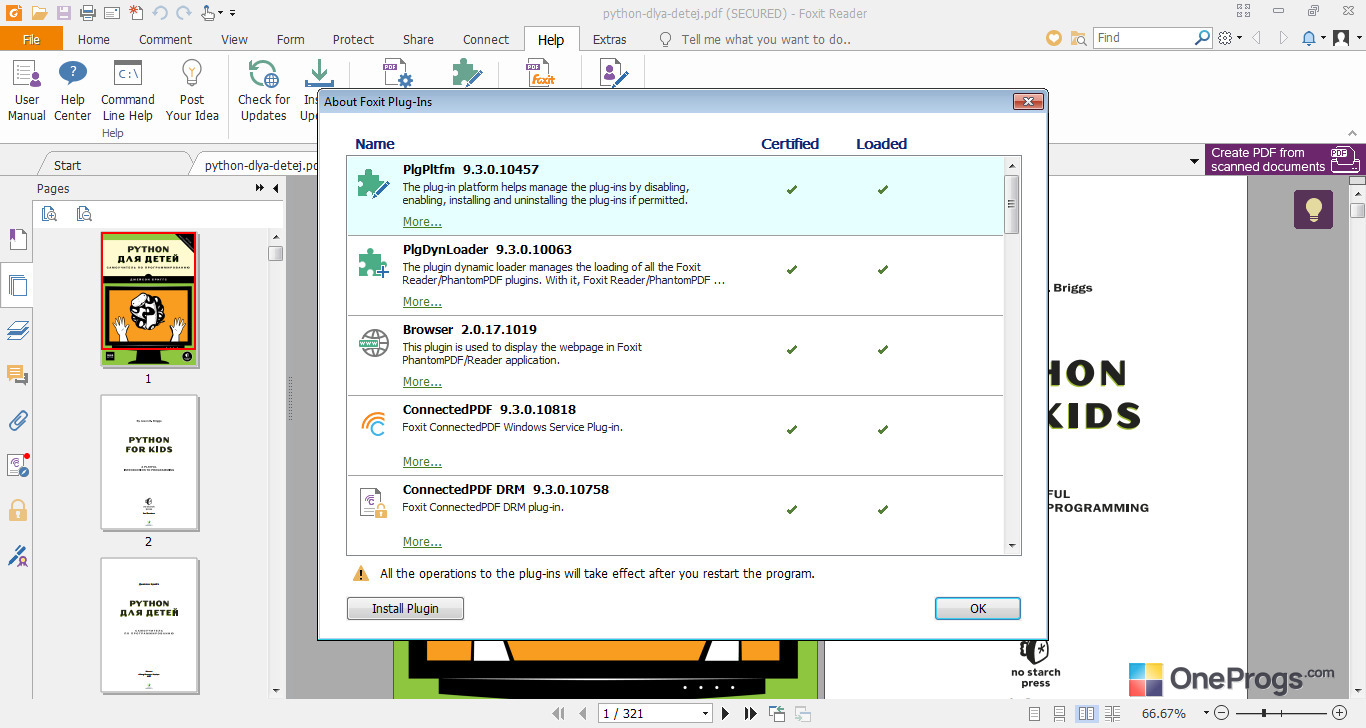Open the Digital Signatures panel in sidebar

[17, 555]
